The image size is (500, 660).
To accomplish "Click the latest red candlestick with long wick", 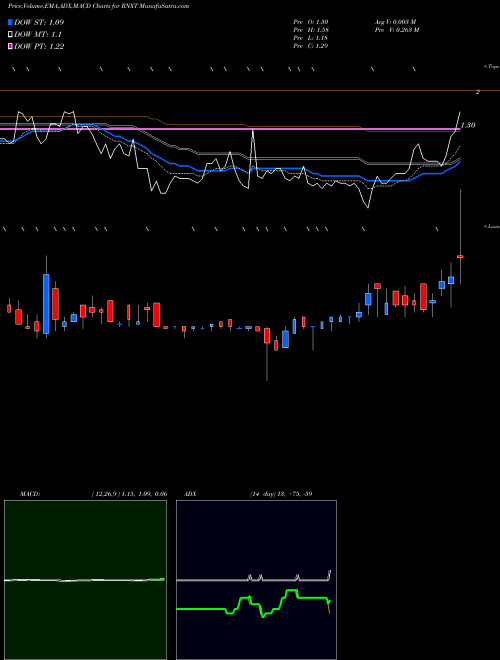I will [x=460, y=256].
